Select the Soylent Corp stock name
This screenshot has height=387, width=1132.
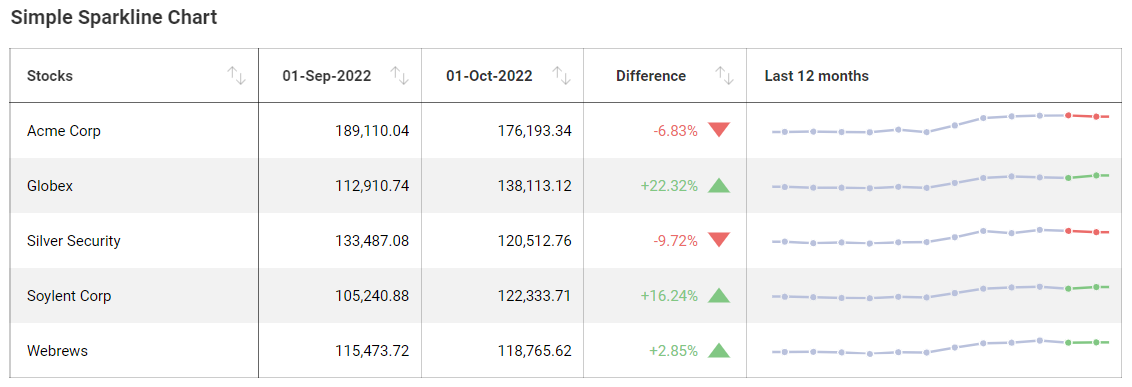coord(69,296)
